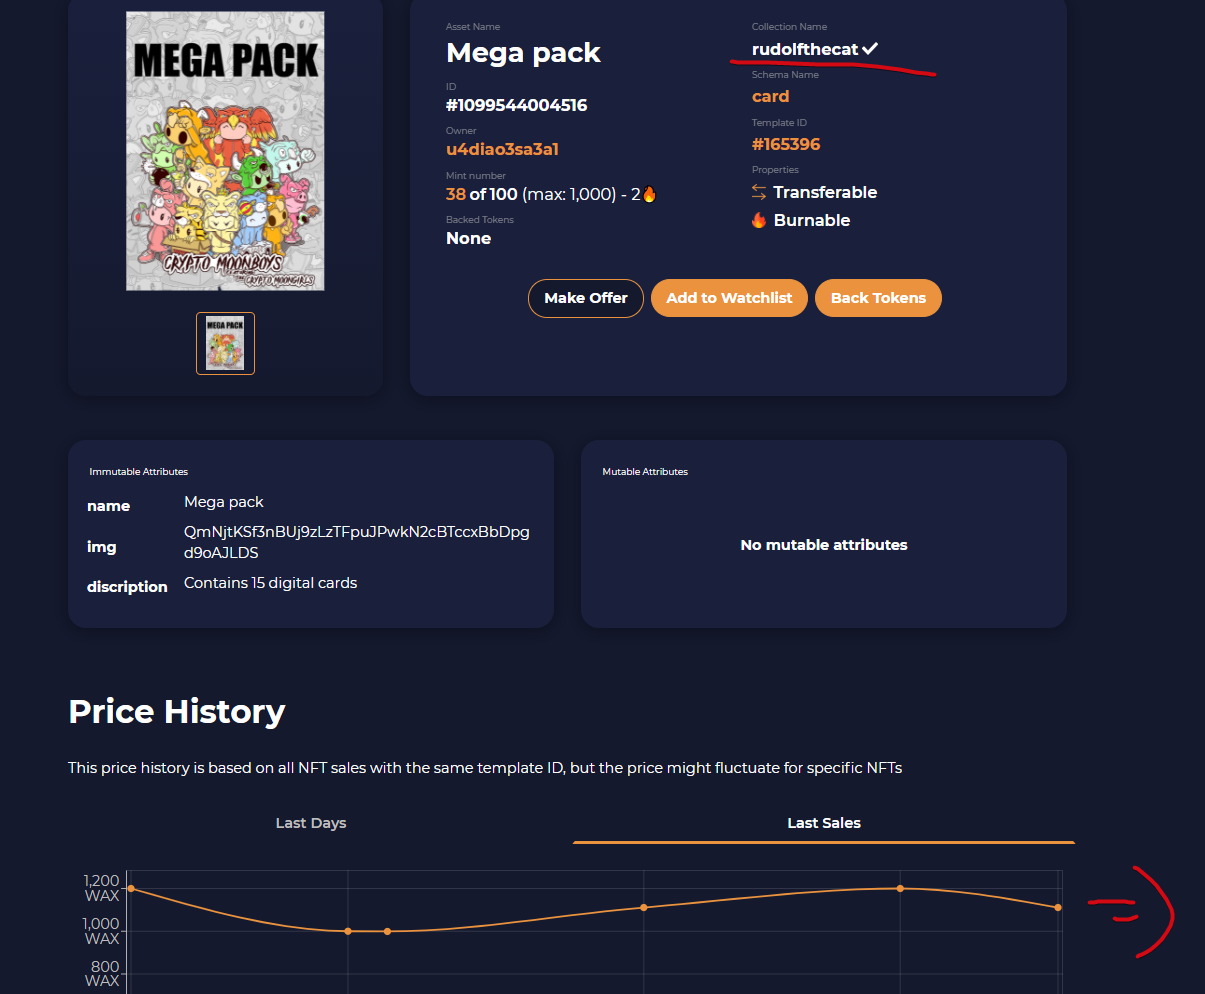The image size is (1205, 994).
Task: Click the 'Immutable Attributes' heading
Action: click(138, 472)
